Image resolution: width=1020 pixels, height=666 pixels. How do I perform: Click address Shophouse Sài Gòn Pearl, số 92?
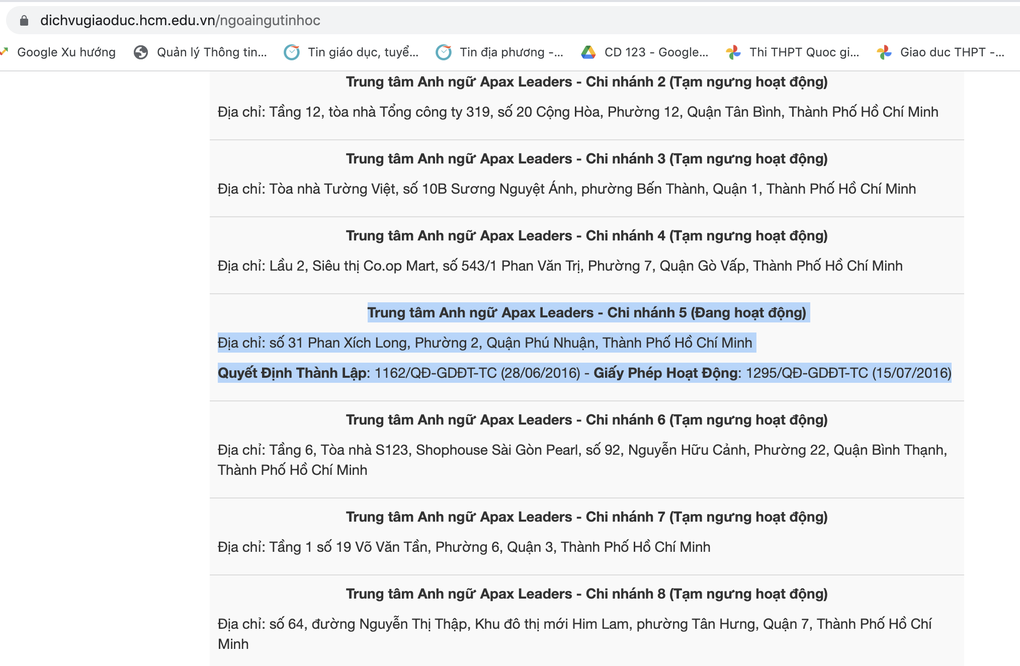click(582, 460)
